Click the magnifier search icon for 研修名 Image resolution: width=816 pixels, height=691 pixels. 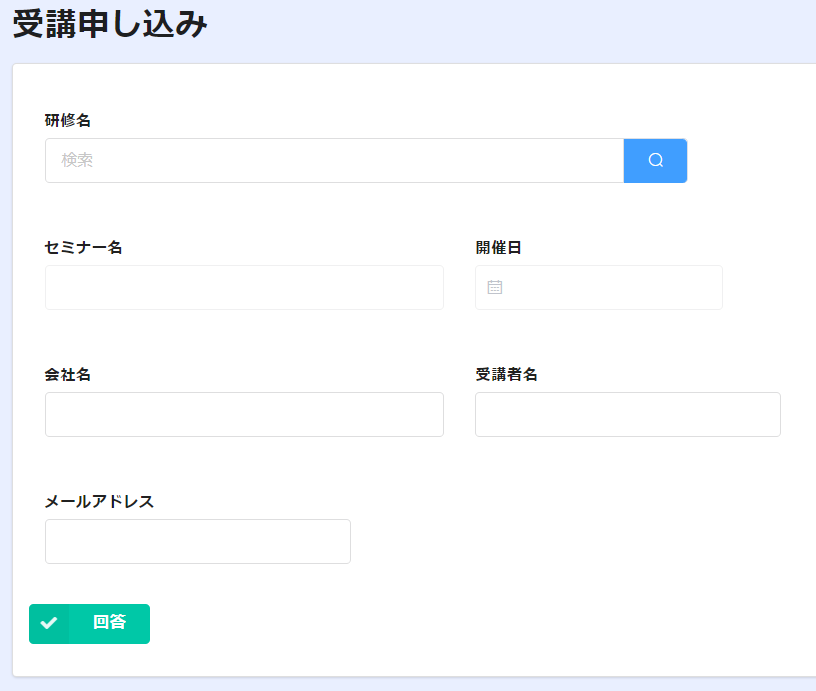click(656, 160)
